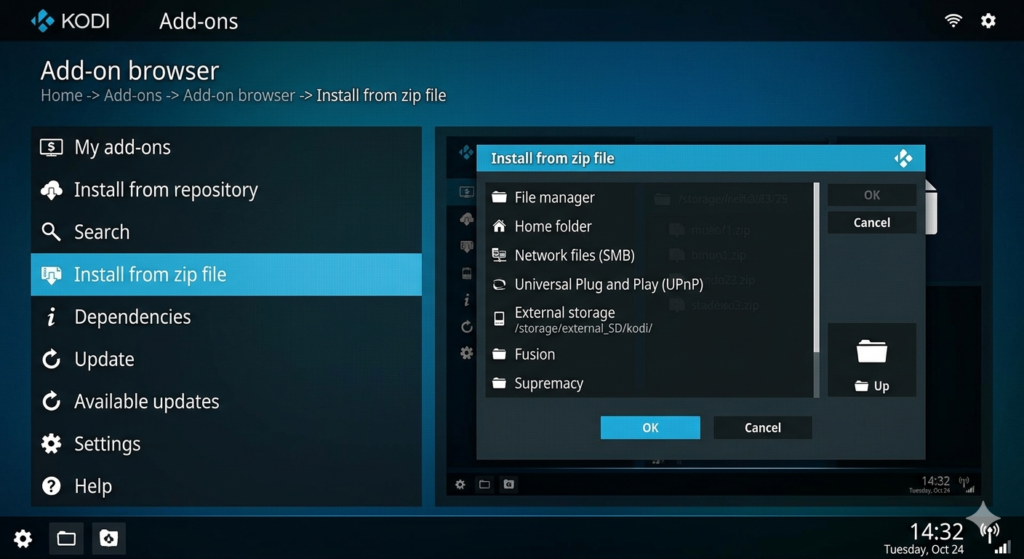Click the My add-ons monitor icon
The height and width of the screenshot is (559, 1024).
point(51,148)
